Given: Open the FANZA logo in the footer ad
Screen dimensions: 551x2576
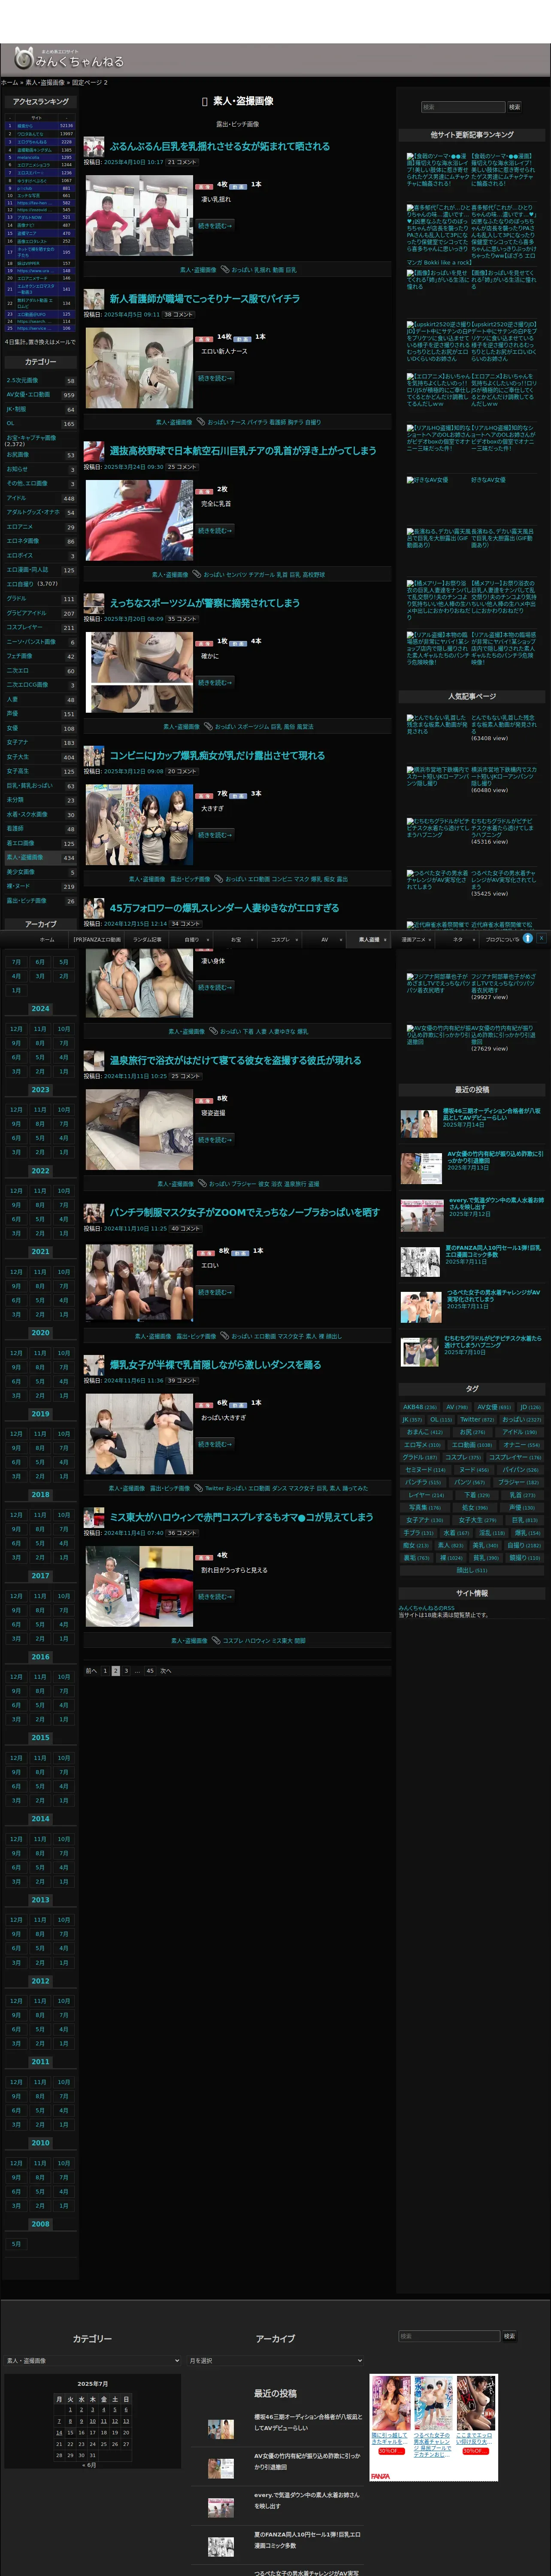Looking at the screenshot, I should click(380, 2476).
